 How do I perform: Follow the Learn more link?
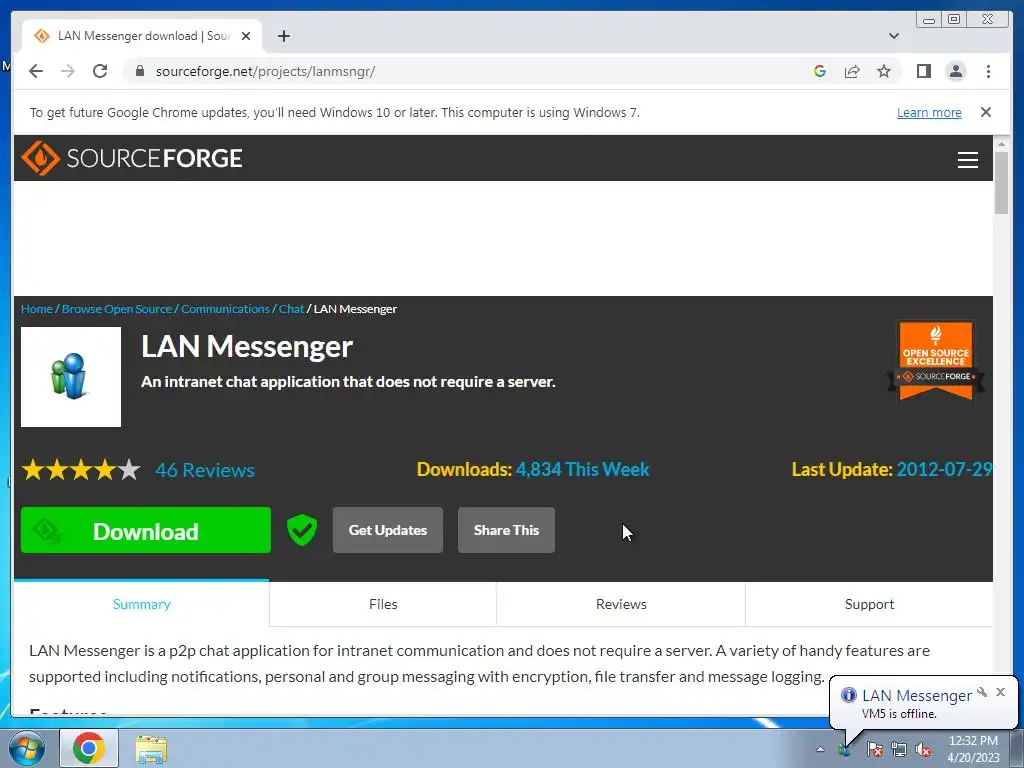click(929, 112)
